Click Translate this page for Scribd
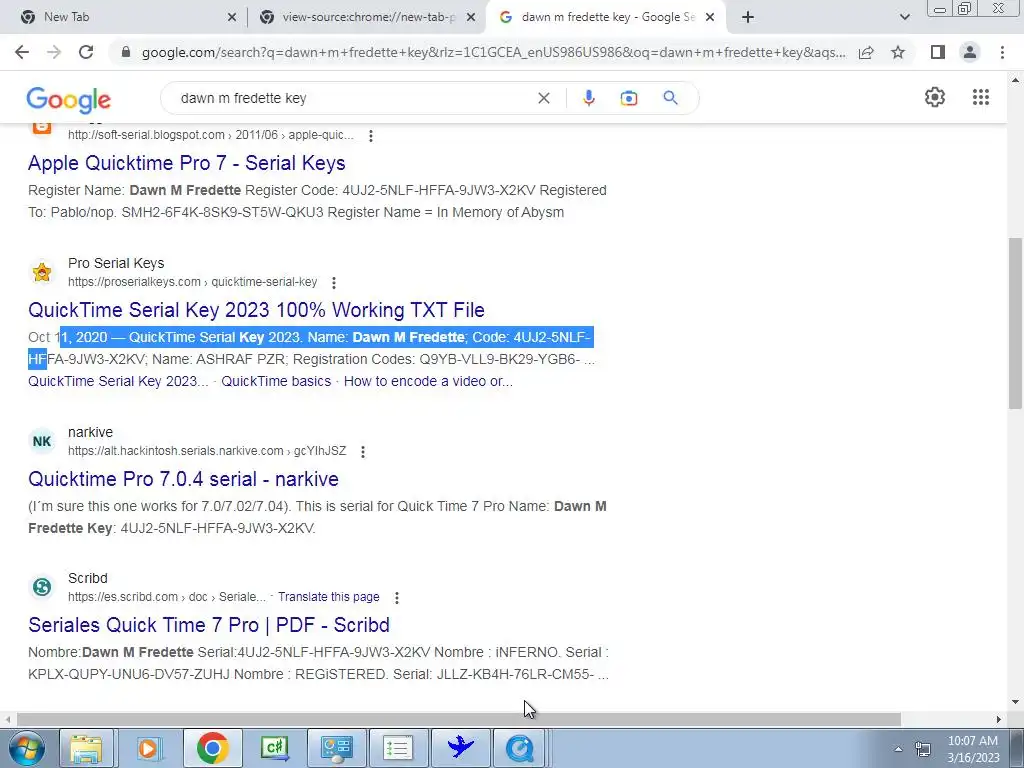This screenshot has width=1024, height=768. point(328,597)
